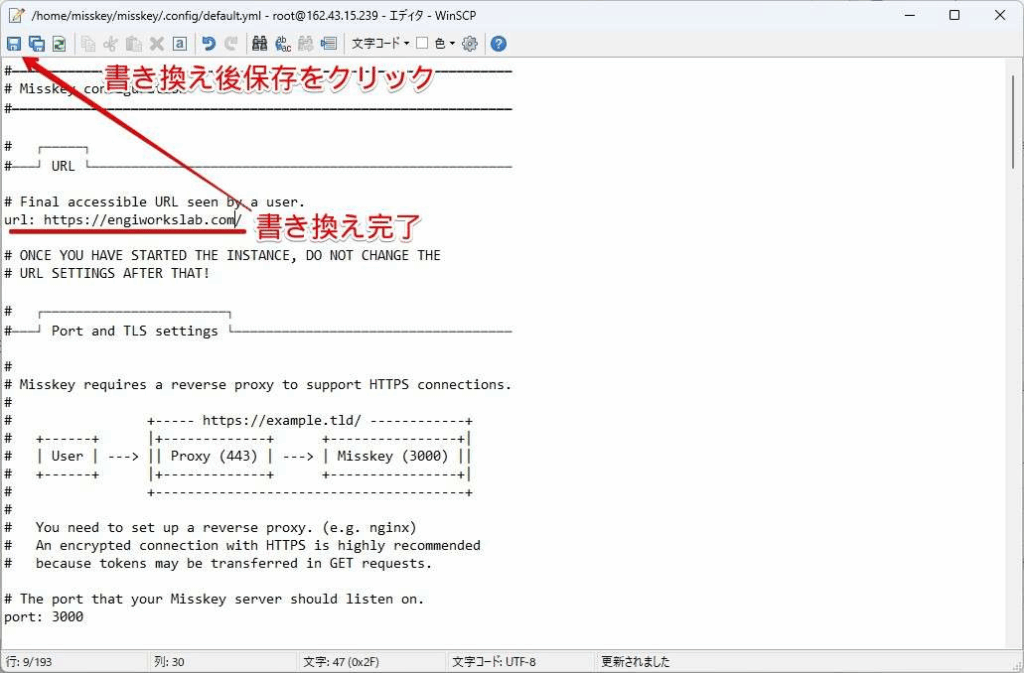Open the Replace text icon
The width and height of the screenshot is (1024, 673).
point(283,44)
